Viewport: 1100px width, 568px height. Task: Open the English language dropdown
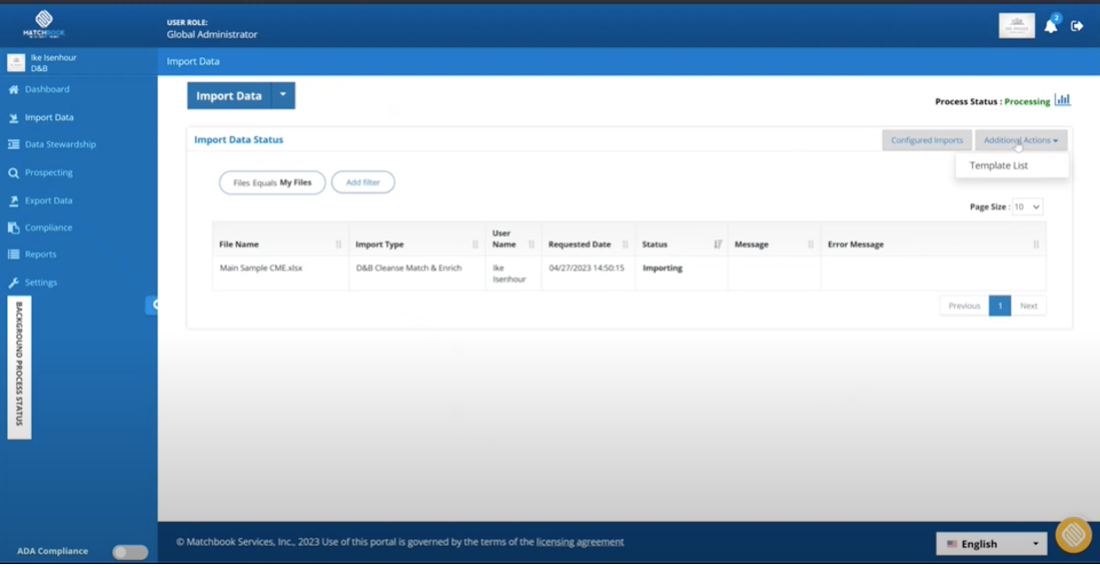(991, 544)
